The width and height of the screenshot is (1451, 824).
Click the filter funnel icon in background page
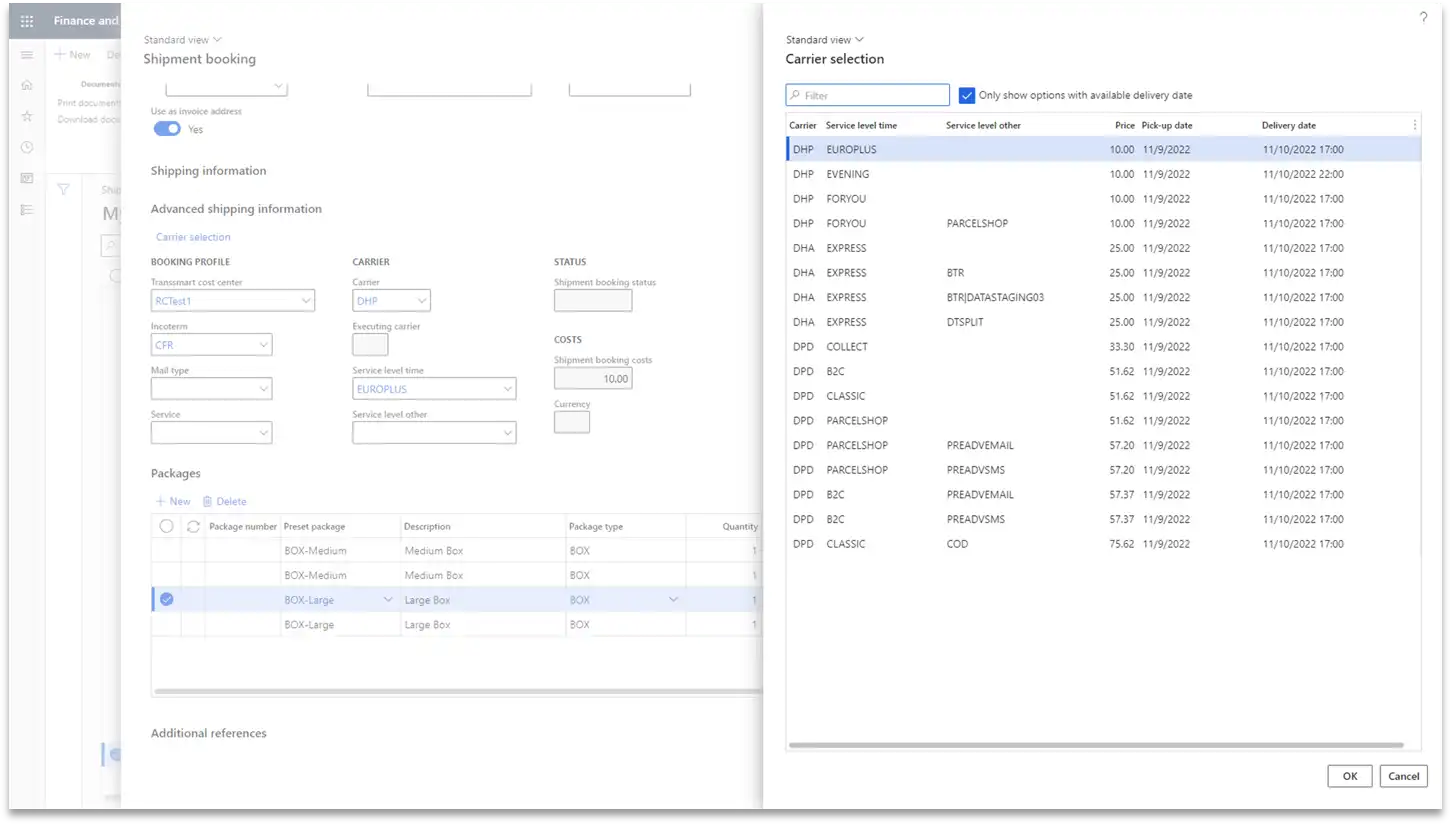63,189
